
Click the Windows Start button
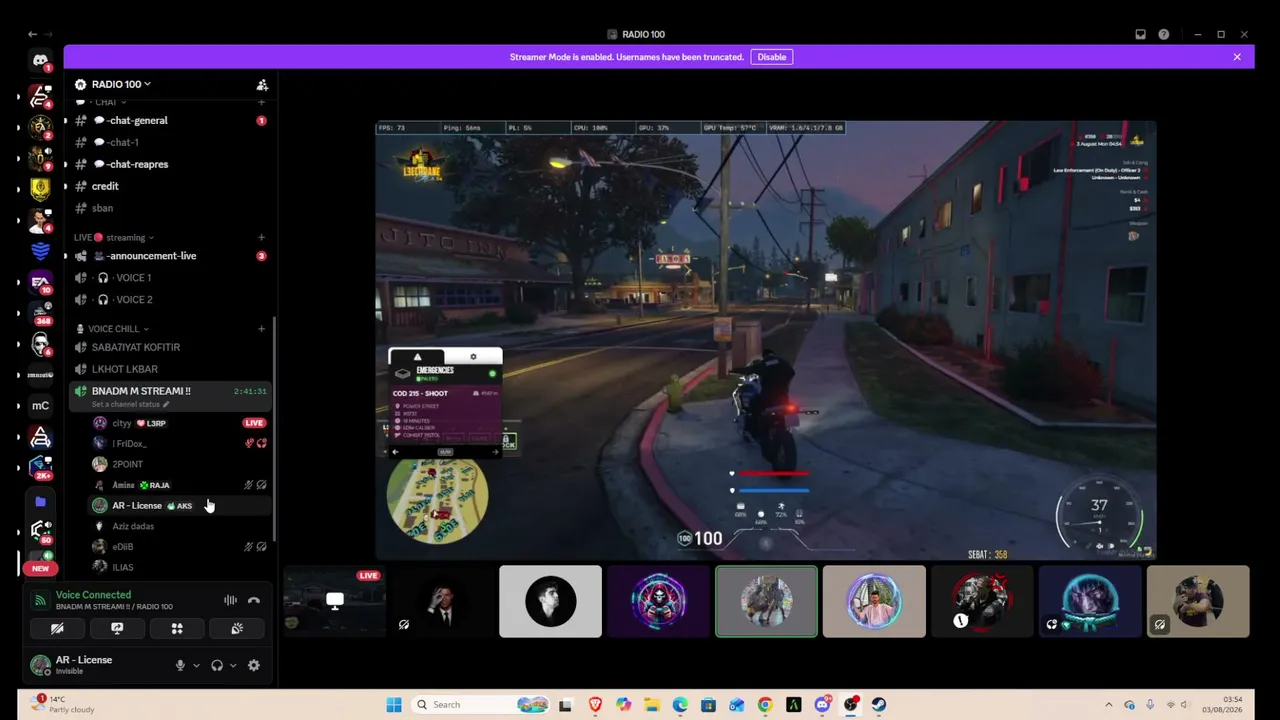point(394,704)
